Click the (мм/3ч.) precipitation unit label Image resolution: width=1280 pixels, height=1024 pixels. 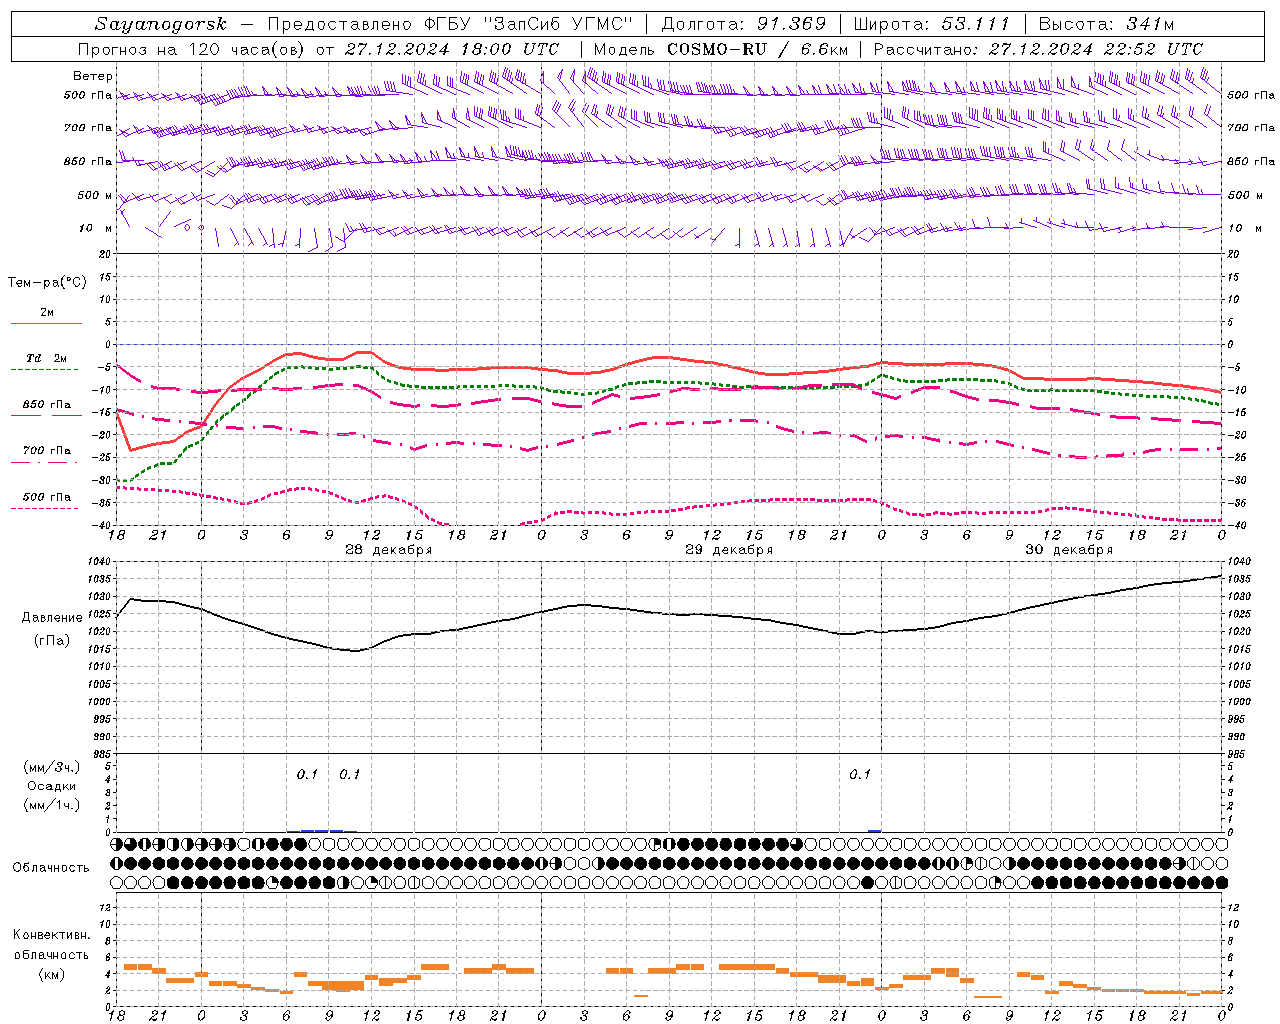[51, 767]
